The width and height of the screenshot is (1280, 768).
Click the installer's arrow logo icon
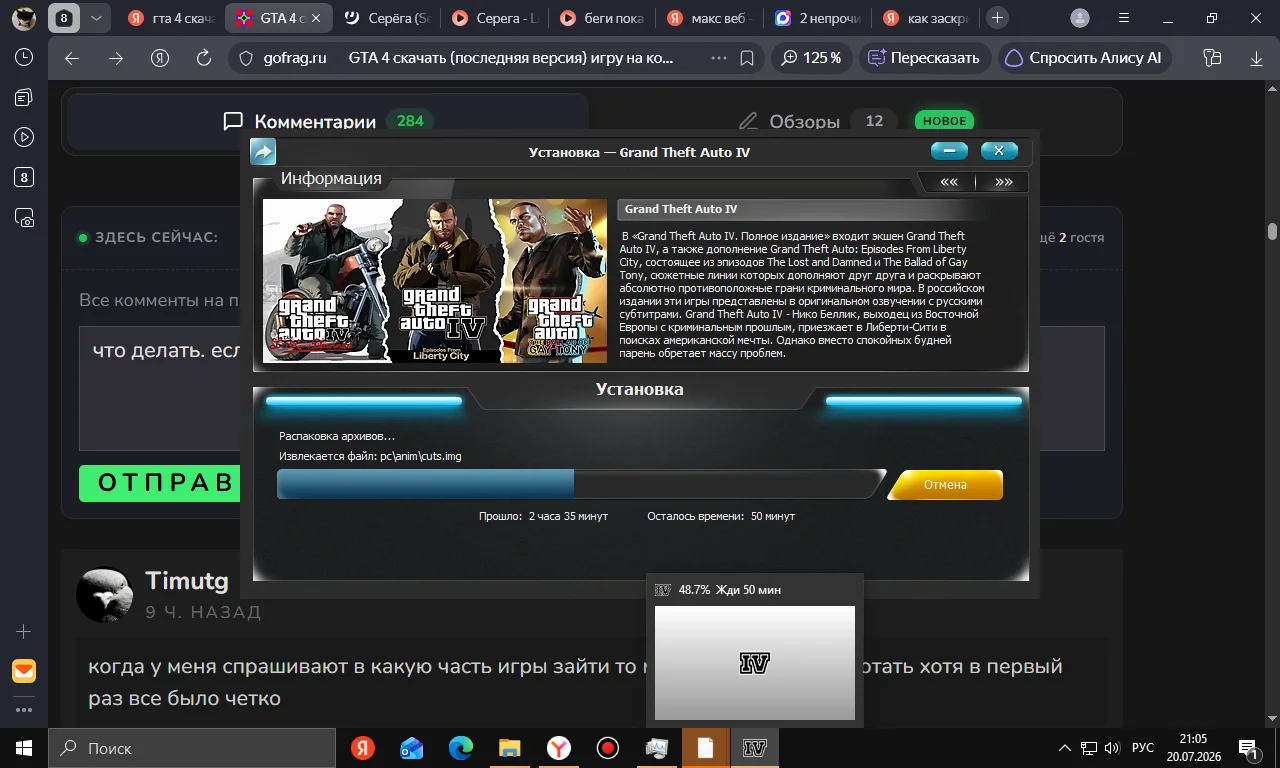click(263, 152)
